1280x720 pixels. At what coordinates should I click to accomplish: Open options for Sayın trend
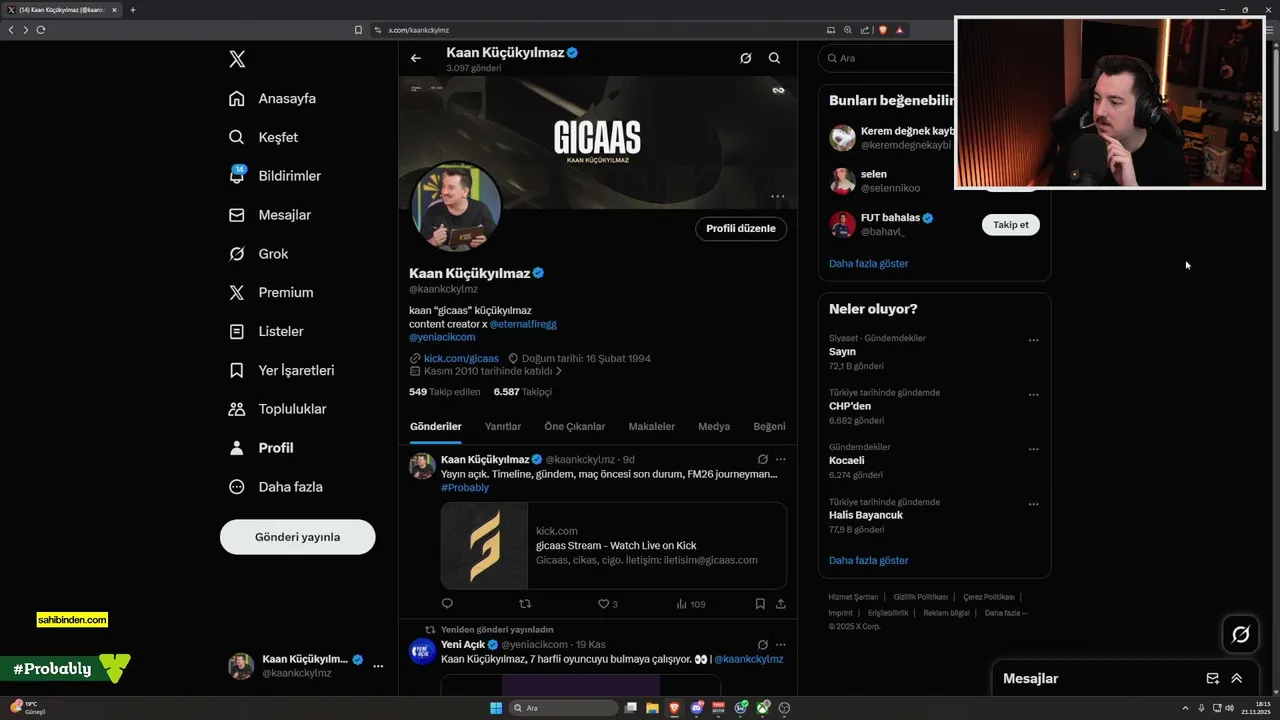tap(1034, 340)
